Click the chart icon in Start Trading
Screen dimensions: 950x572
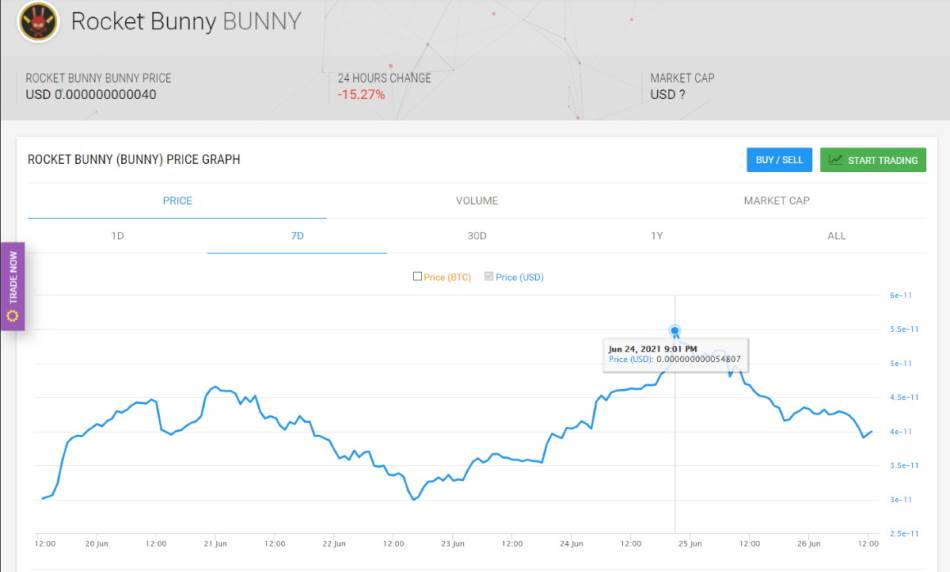click(x=835, y=160)
